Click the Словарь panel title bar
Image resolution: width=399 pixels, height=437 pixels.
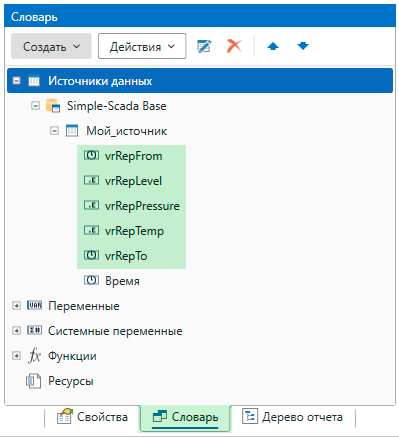pyautogui.click(x=200, y=16)
